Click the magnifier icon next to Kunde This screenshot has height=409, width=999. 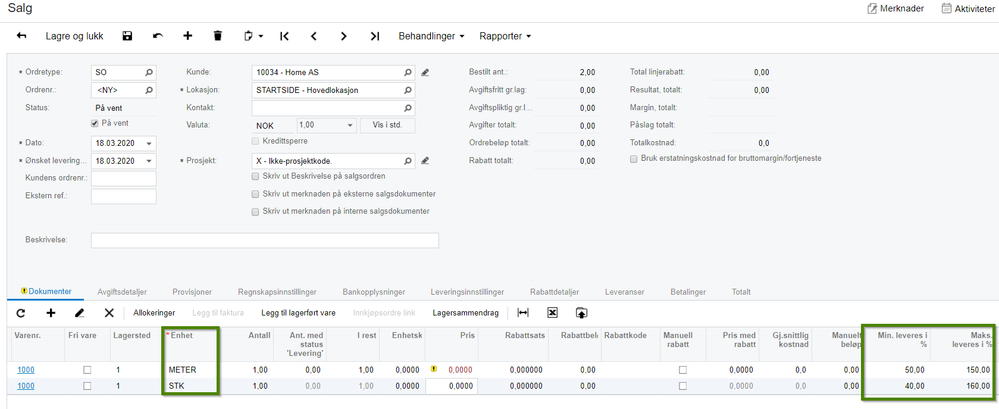tap(408, 73)
